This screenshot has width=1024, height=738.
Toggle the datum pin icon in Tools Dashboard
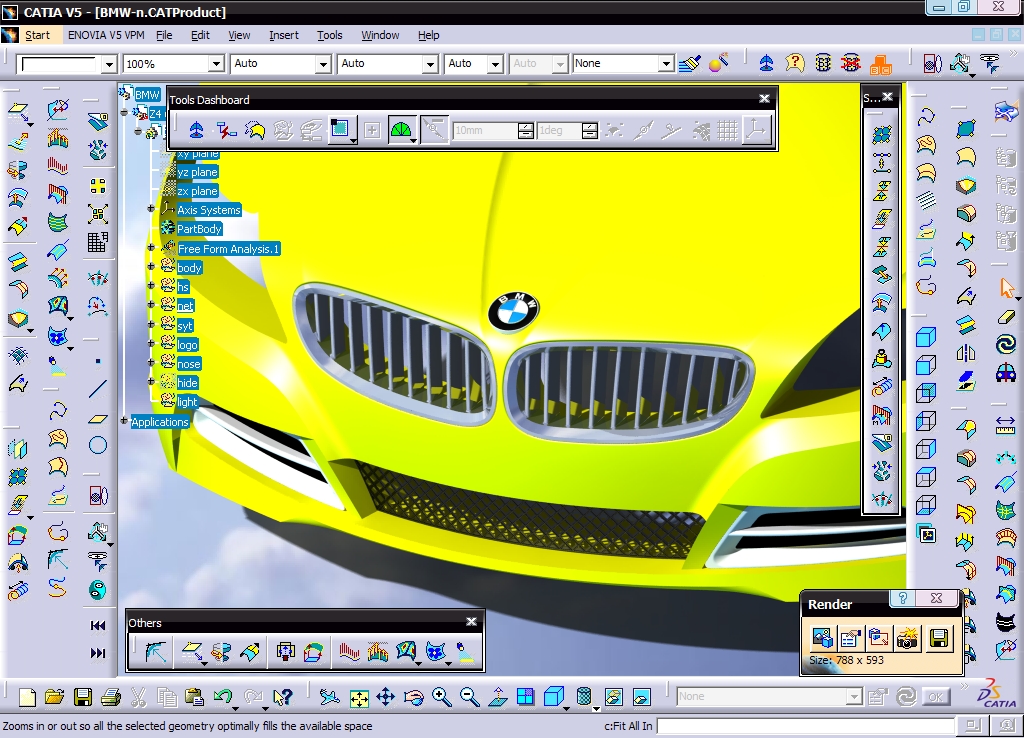[643, 130]
